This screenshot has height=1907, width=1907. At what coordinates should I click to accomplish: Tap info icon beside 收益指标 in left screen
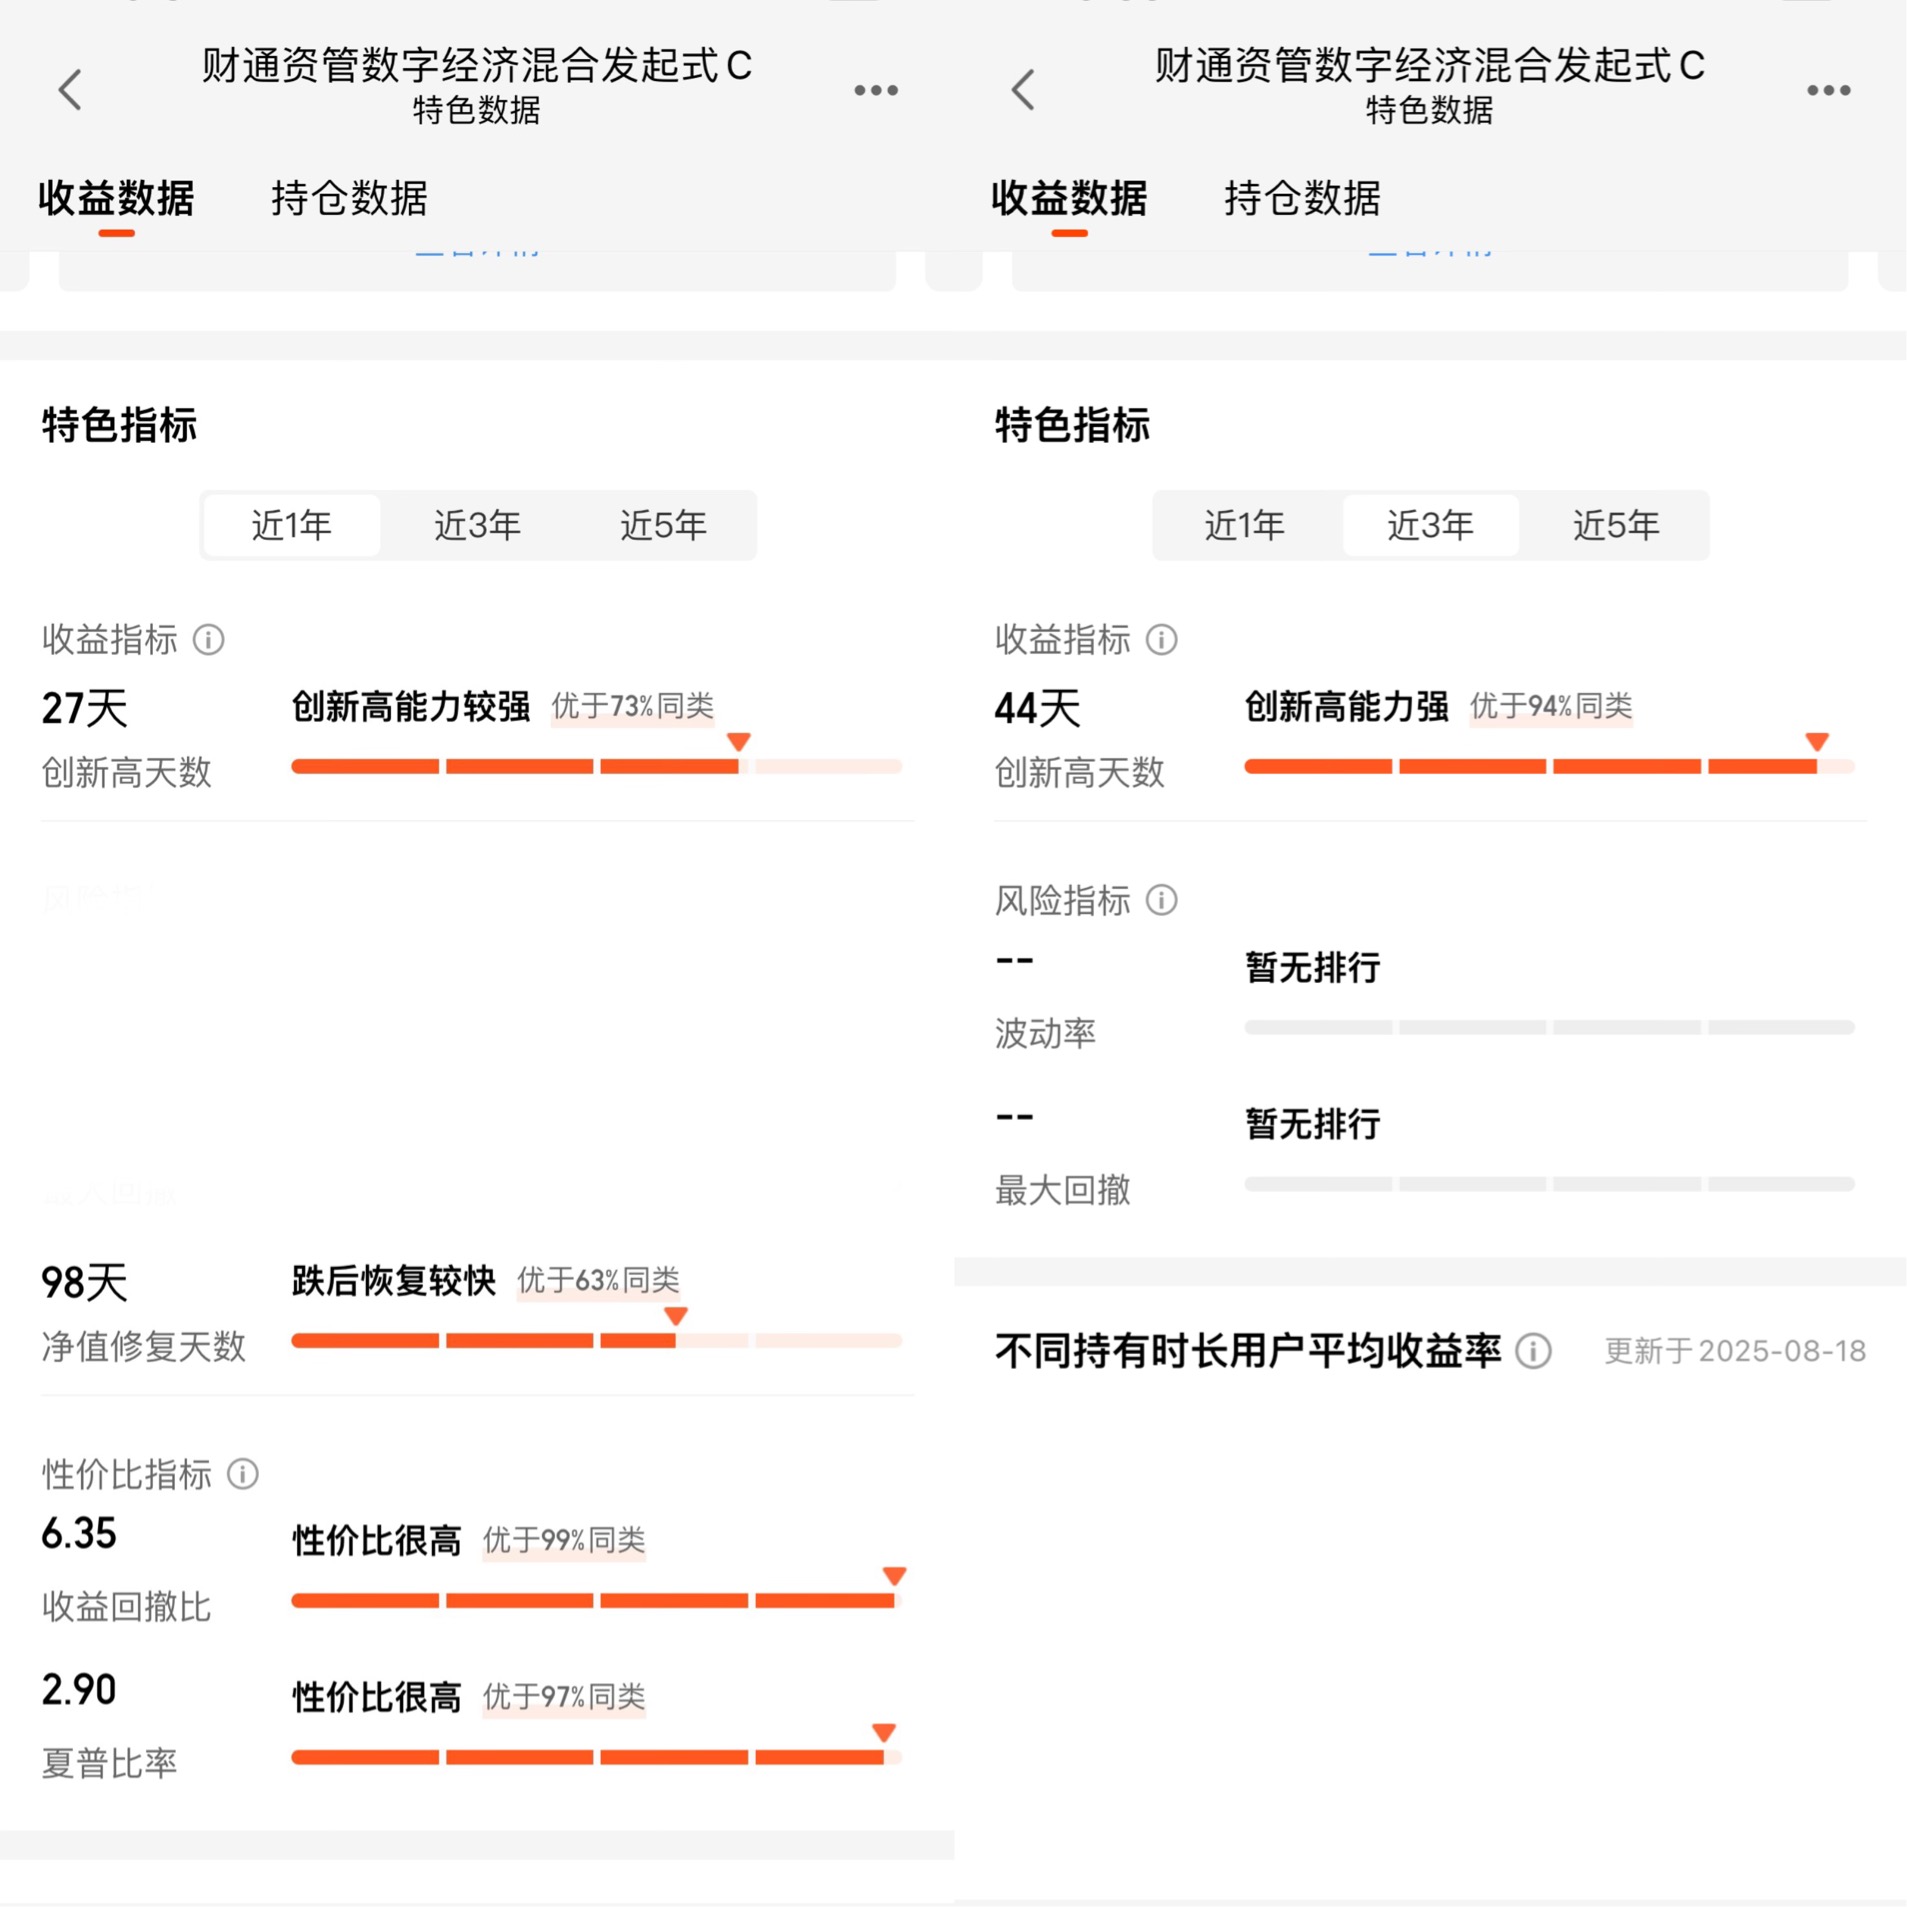point(208,640)
